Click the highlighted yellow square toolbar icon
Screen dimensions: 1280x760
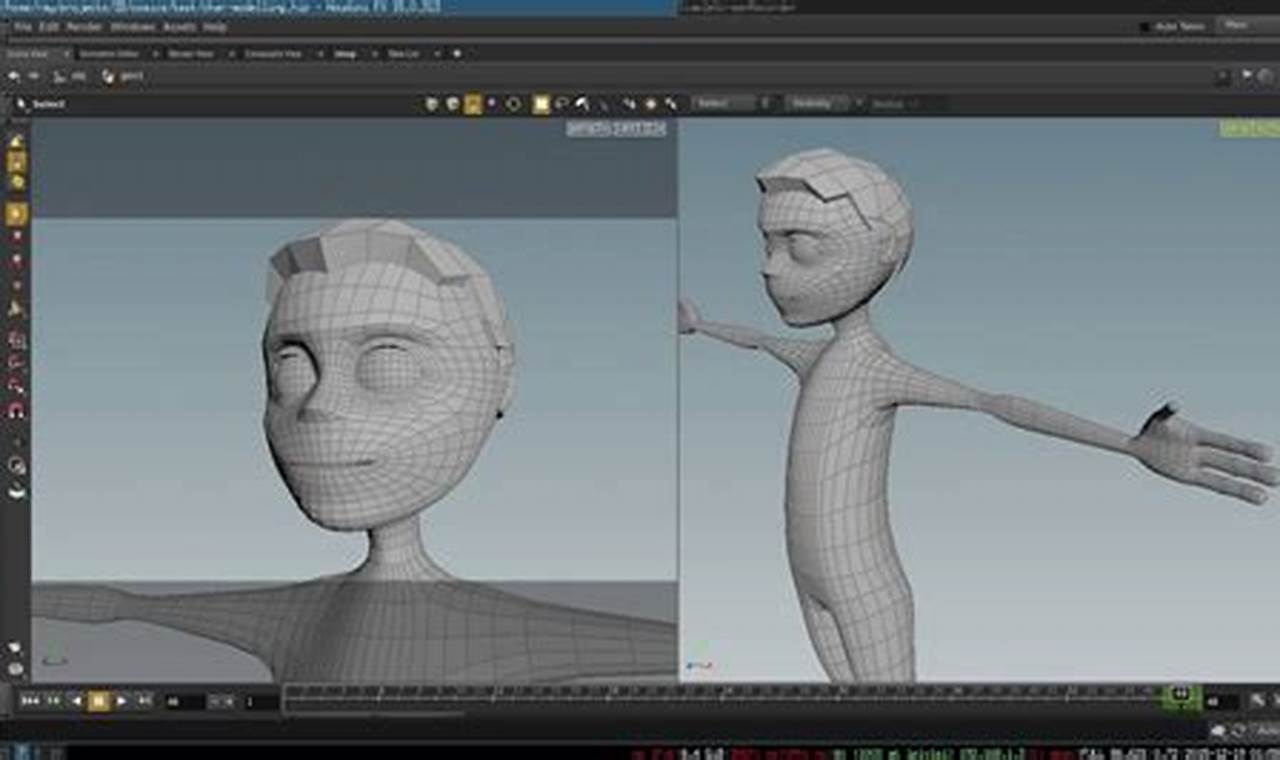click(540, 104)
